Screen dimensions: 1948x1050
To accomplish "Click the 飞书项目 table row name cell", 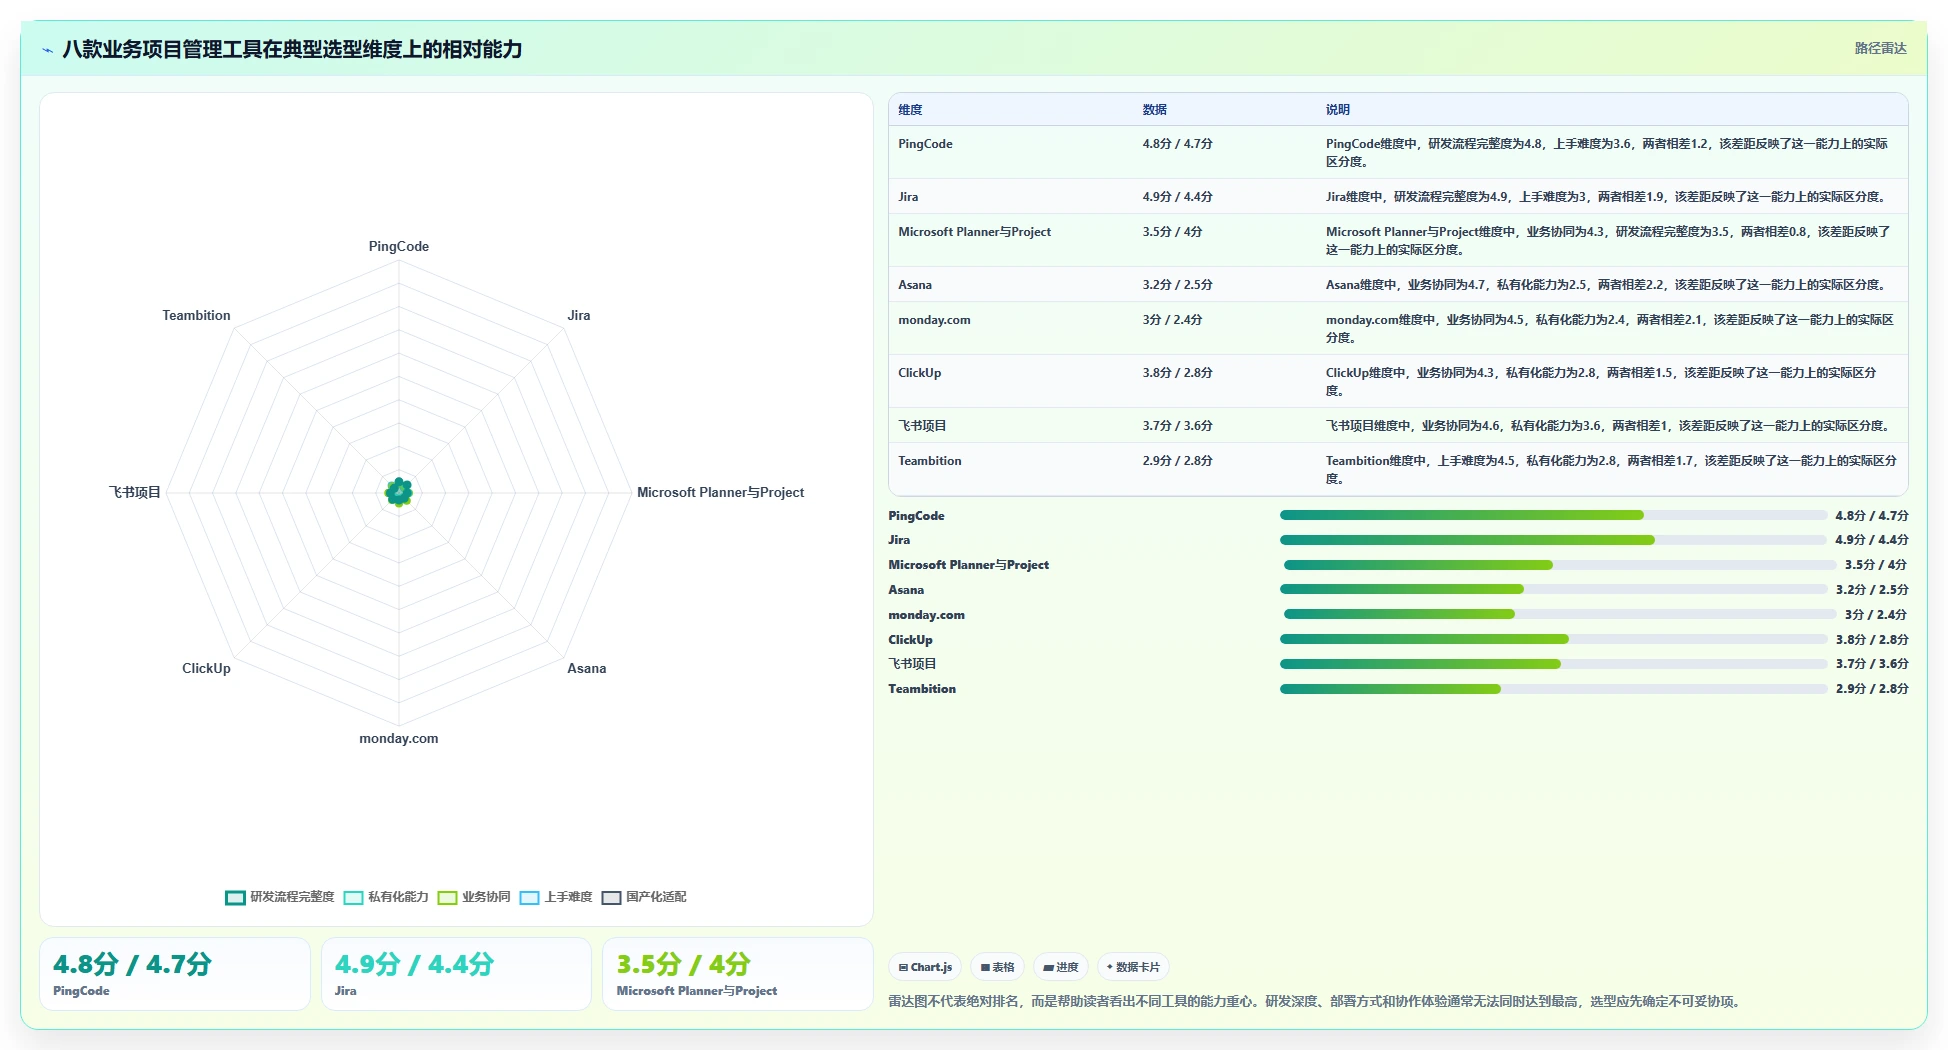I will [x=922, y=426].
